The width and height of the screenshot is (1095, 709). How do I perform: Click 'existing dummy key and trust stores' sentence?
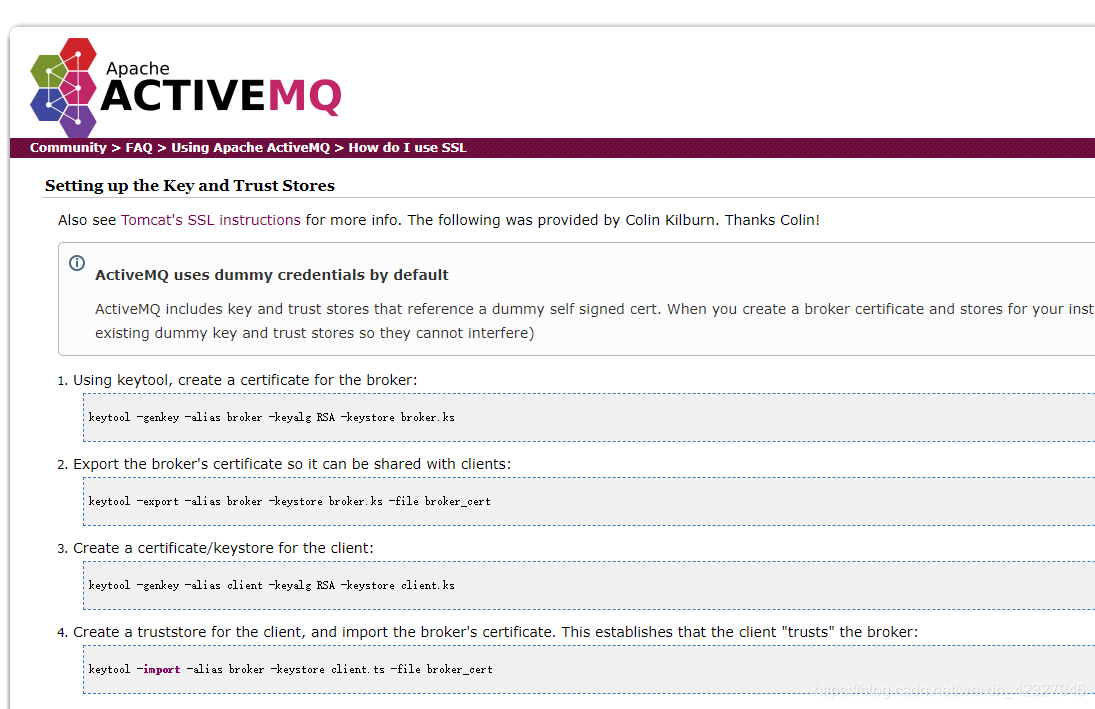coord(314,333)
